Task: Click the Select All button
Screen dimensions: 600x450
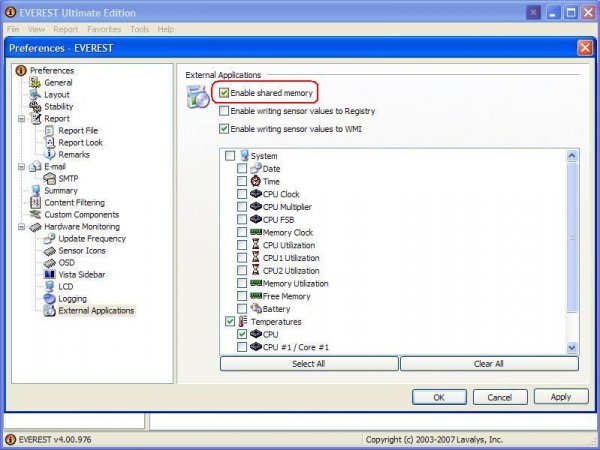Action: 309,364
